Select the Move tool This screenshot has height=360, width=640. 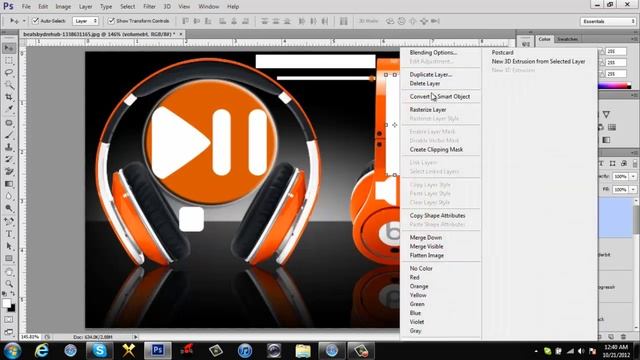[x=9, y=48]
